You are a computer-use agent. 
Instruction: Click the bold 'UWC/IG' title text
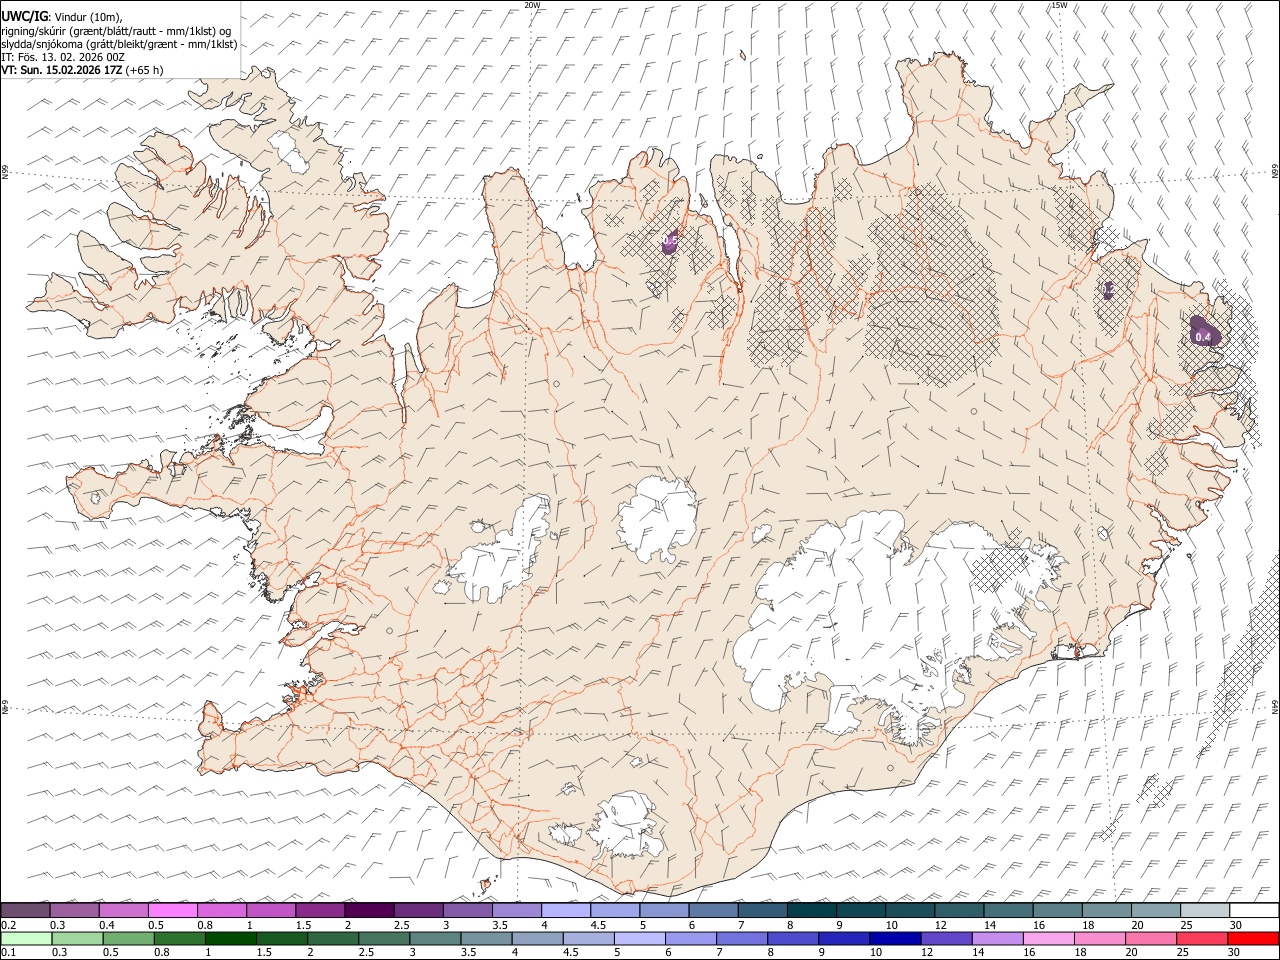pos(24,15)
